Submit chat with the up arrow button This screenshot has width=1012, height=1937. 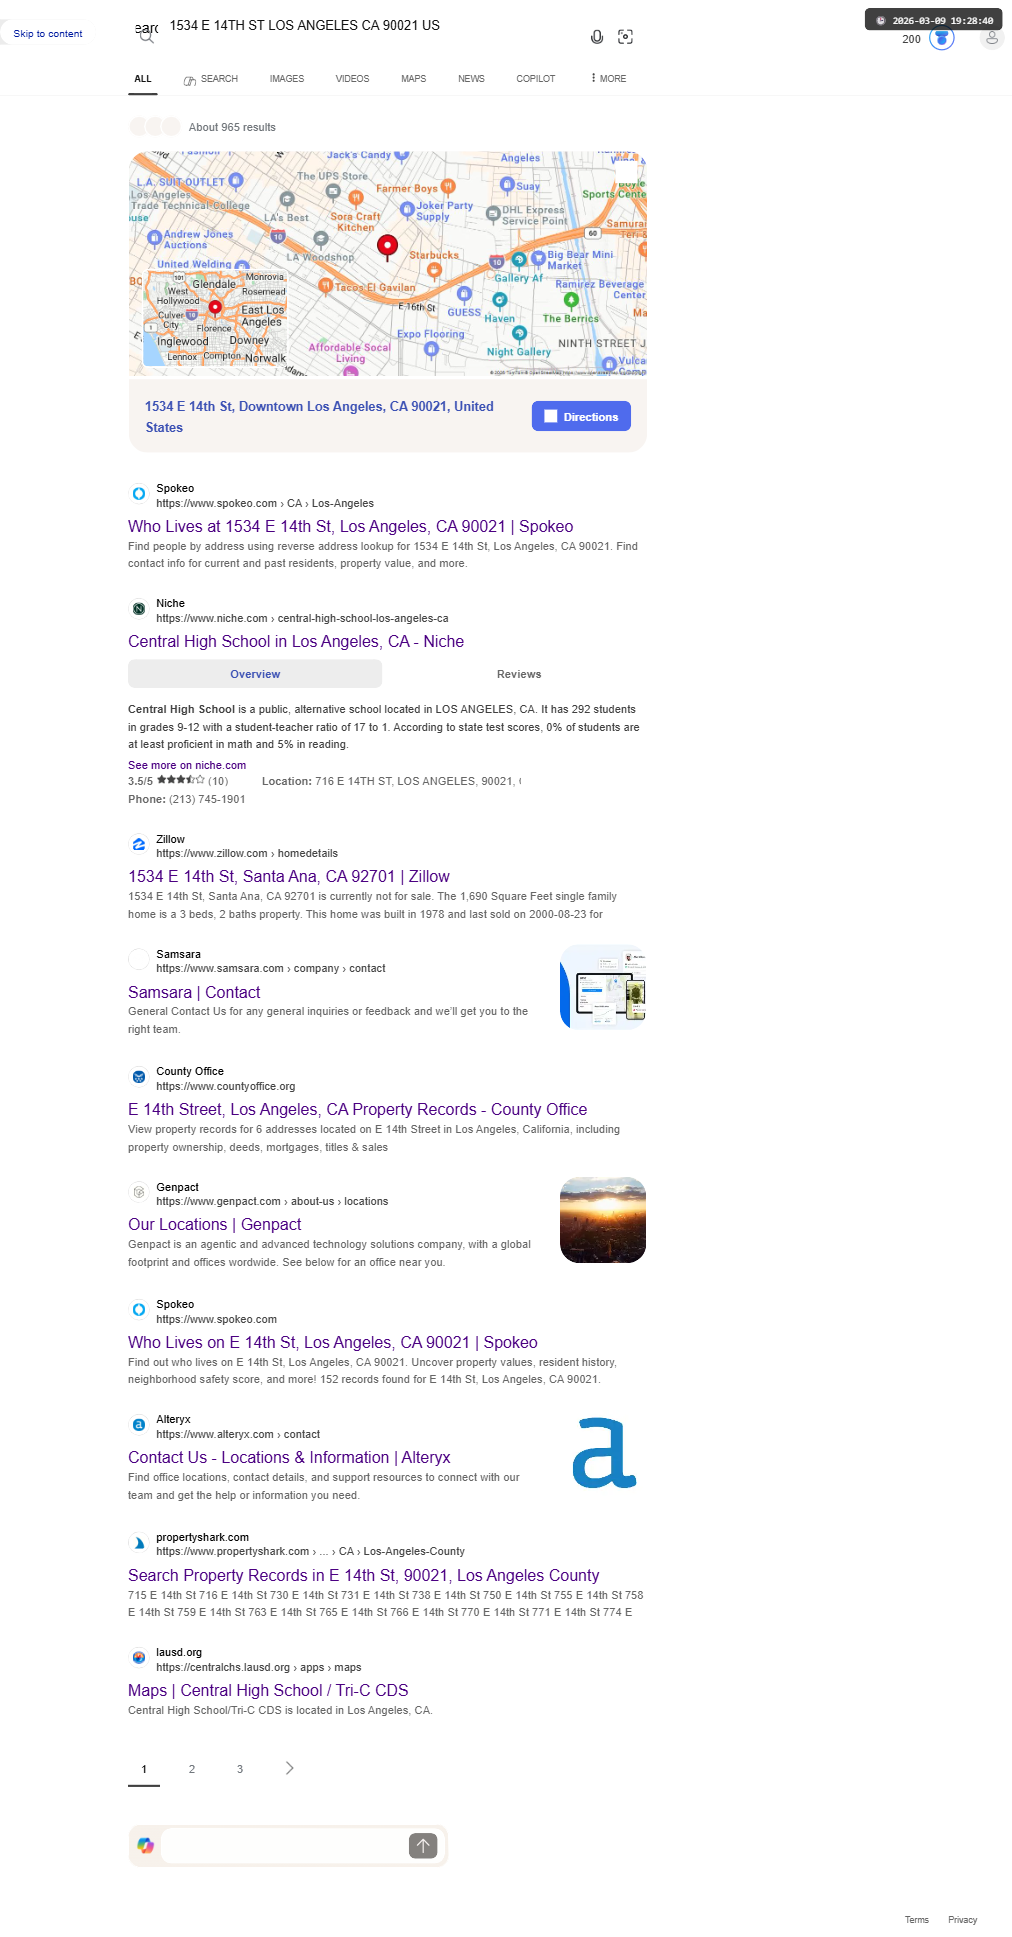click(x=423, y=1846)
